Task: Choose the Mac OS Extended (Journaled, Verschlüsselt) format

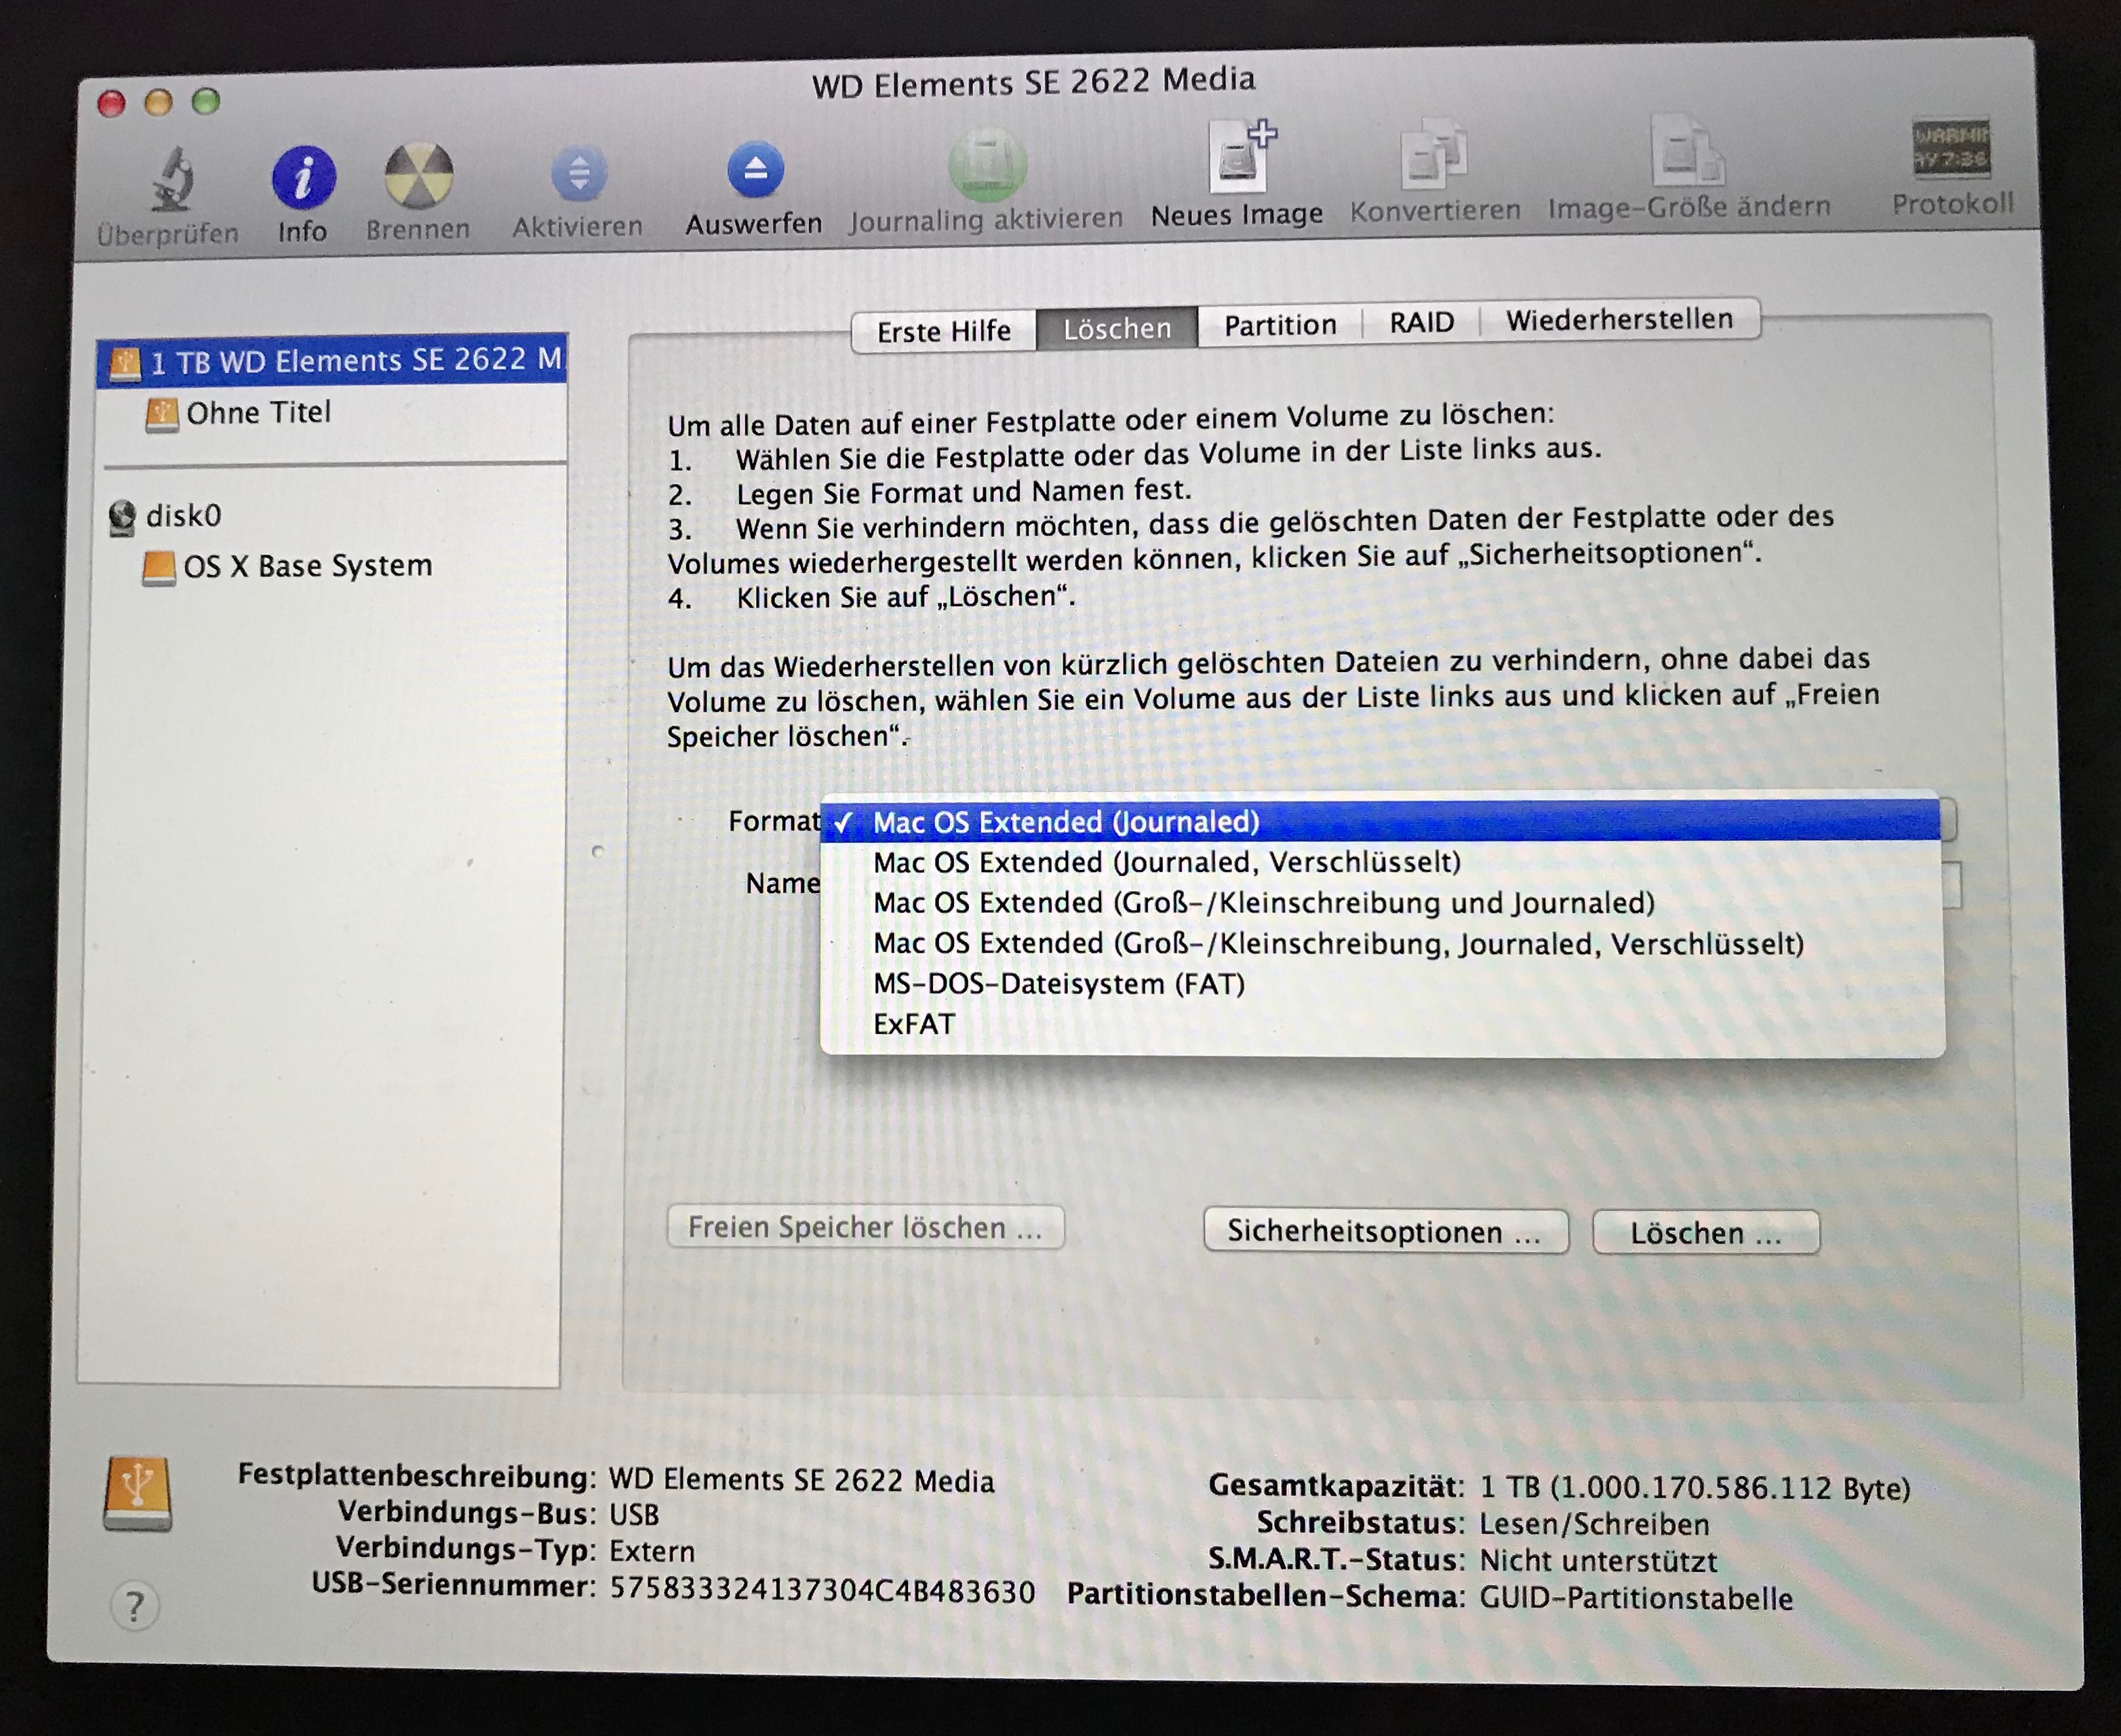Action: 1166,862
